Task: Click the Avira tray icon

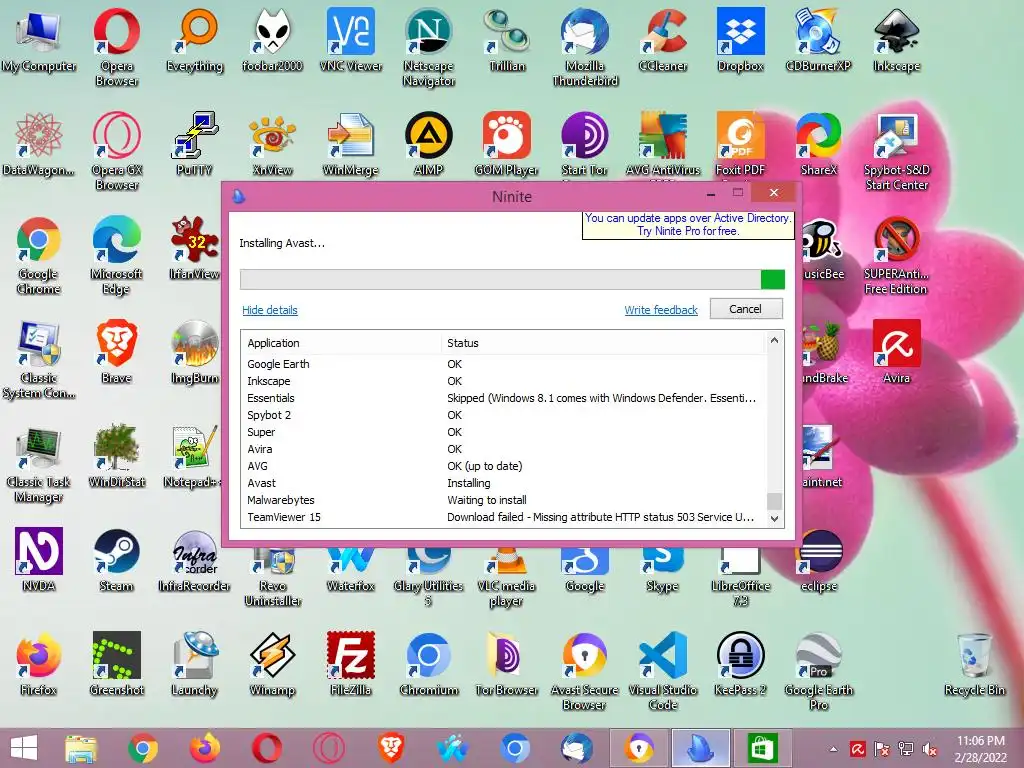Action: coord(858,749)
